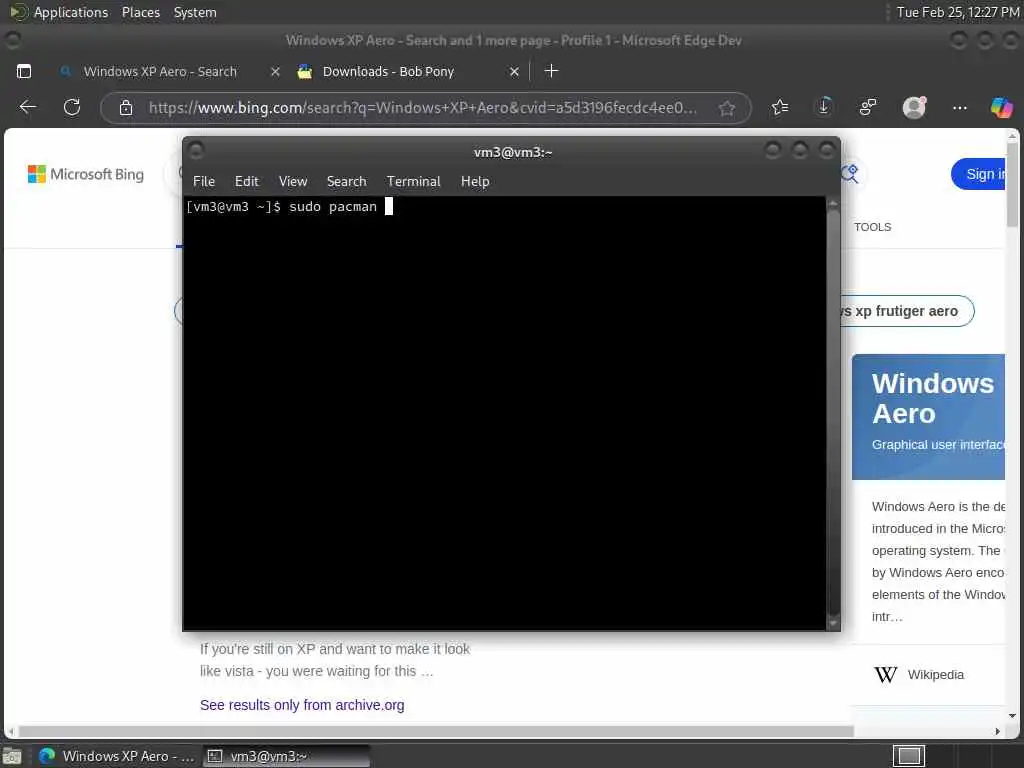
Task: Open Bing search TOOLS option
Action: pos(872,227)
